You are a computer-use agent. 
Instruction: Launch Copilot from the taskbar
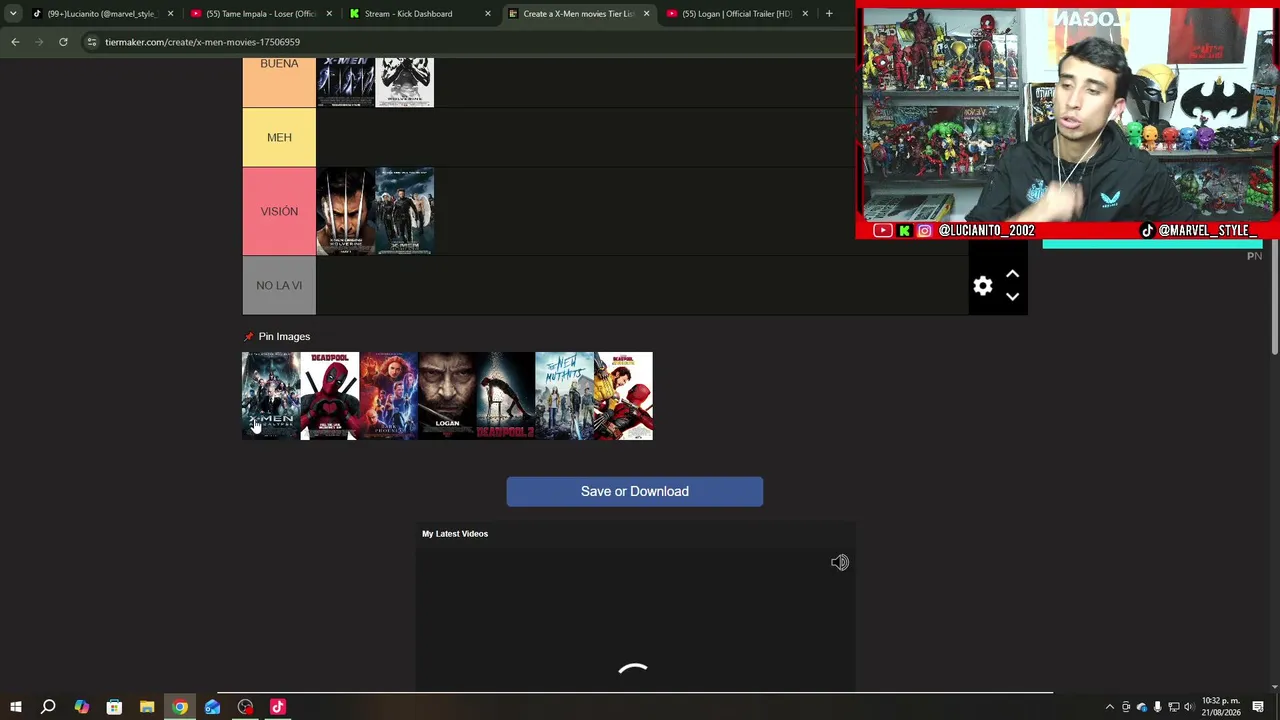click(x=81, y=707)
